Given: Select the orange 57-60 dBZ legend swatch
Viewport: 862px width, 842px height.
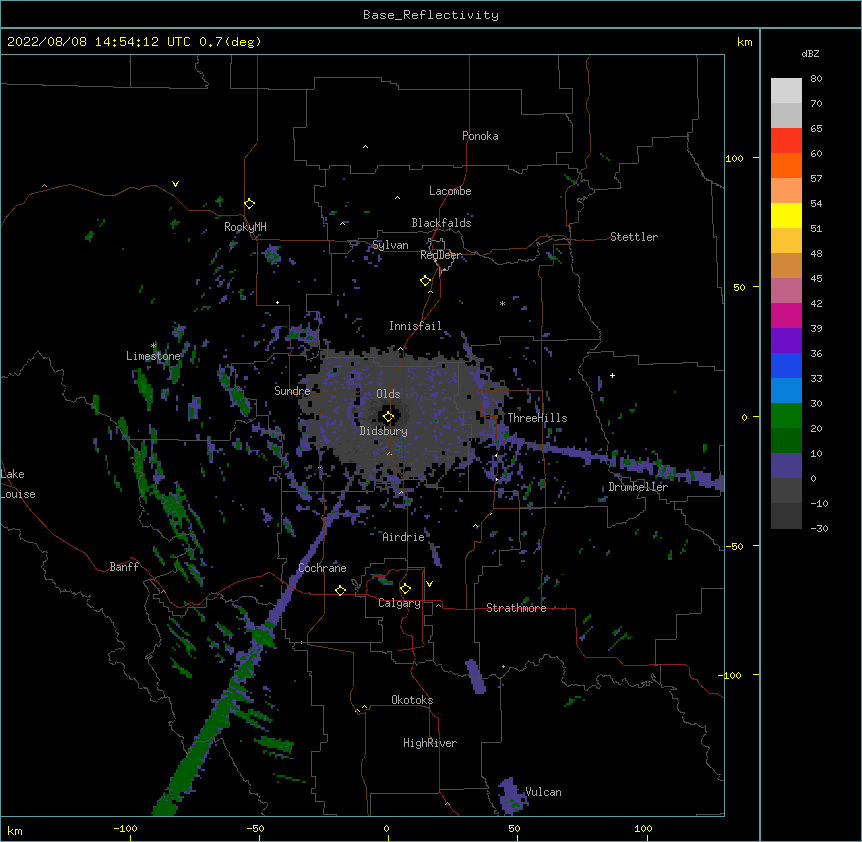Looking at the screenshot, I should coord(786,165).
